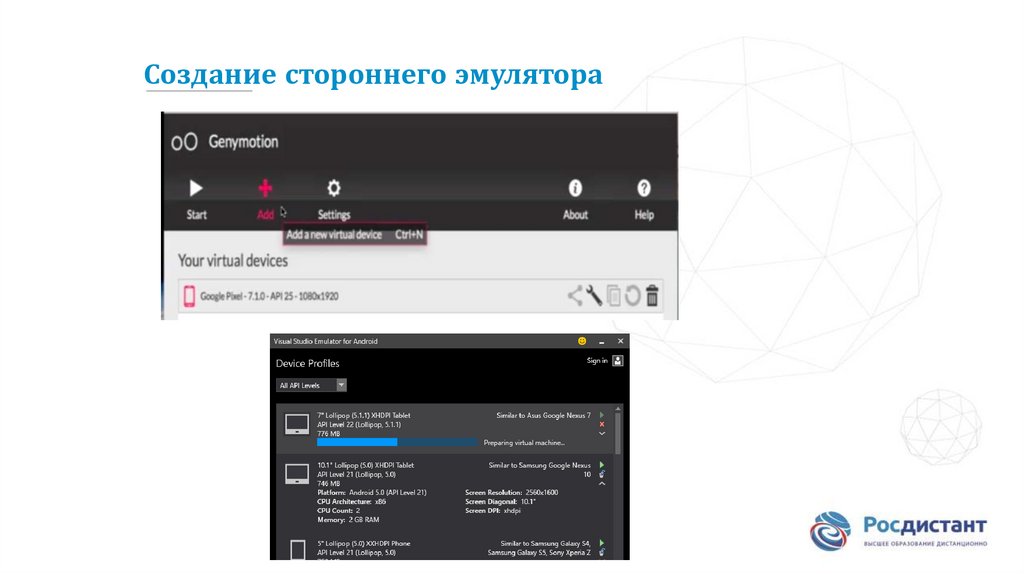The image size is (1024, 574).
Task: Click Sign in link in Visual Studio Emulator
Action: point(597,360)
